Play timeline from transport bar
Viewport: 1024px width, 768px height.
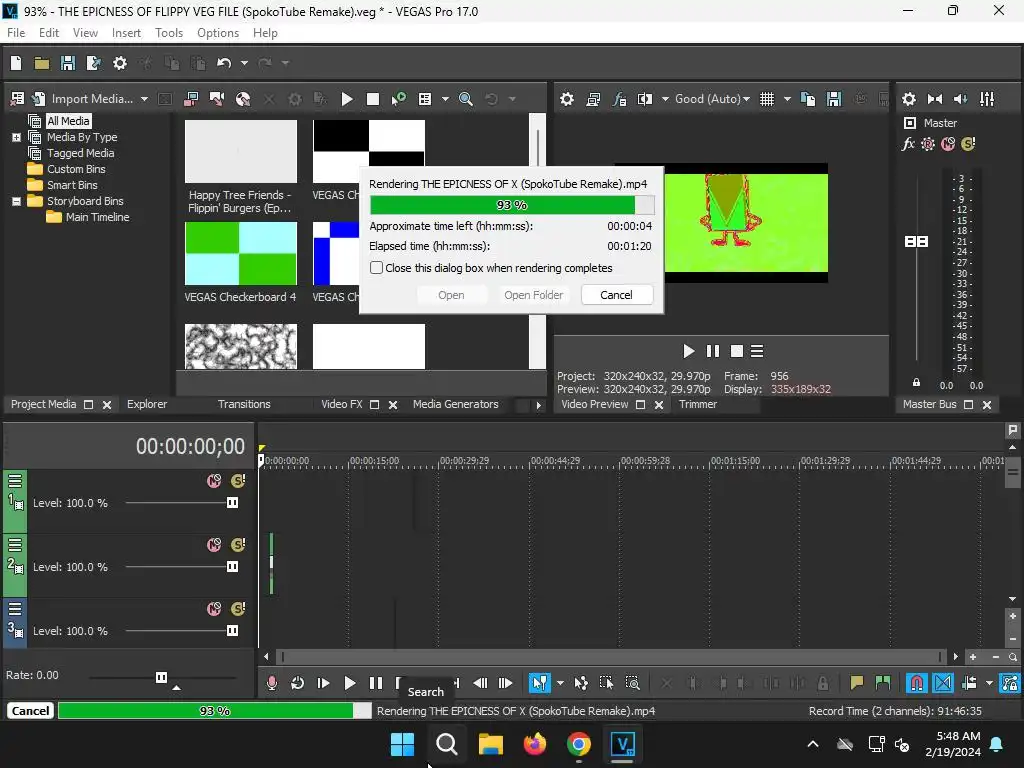point(349,683)
